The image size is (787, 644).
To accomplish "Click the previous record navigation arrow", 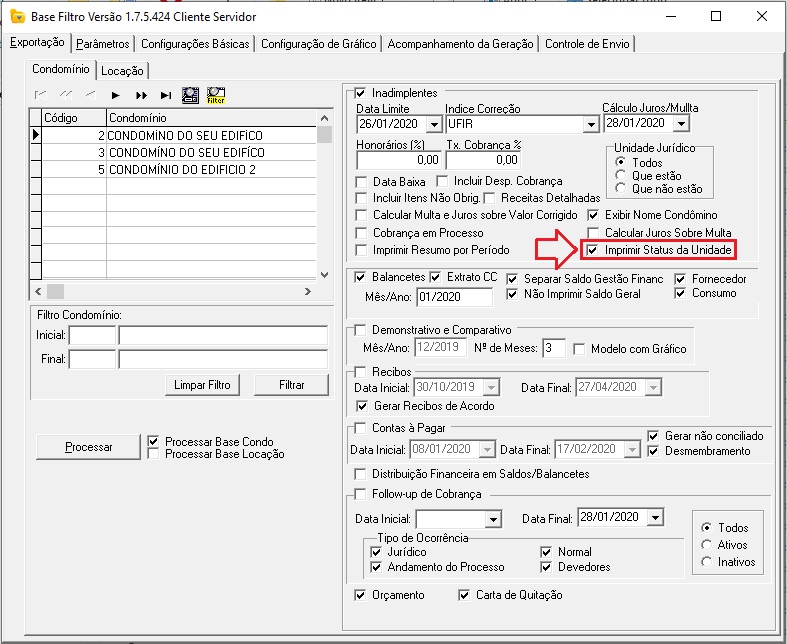I will click(90, 95).
